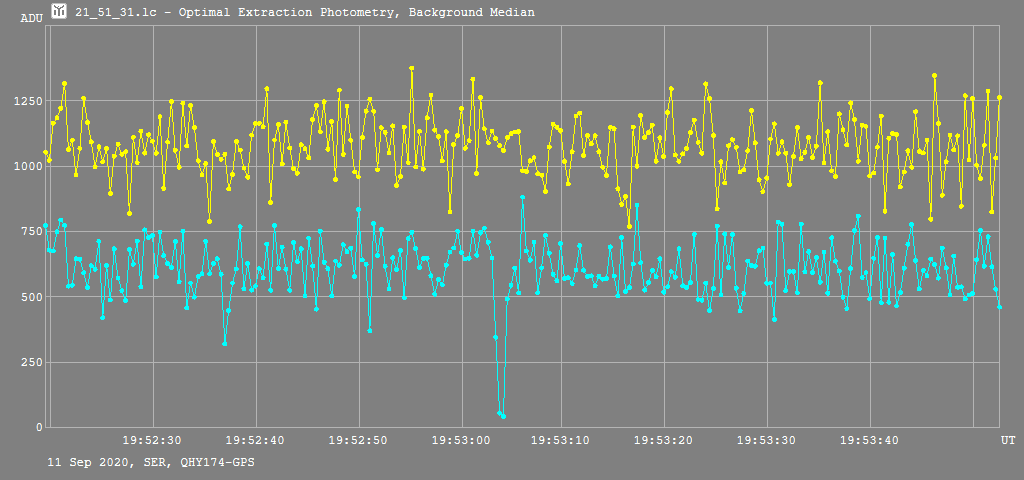Click the 19:52:50 time tick label

357,440
